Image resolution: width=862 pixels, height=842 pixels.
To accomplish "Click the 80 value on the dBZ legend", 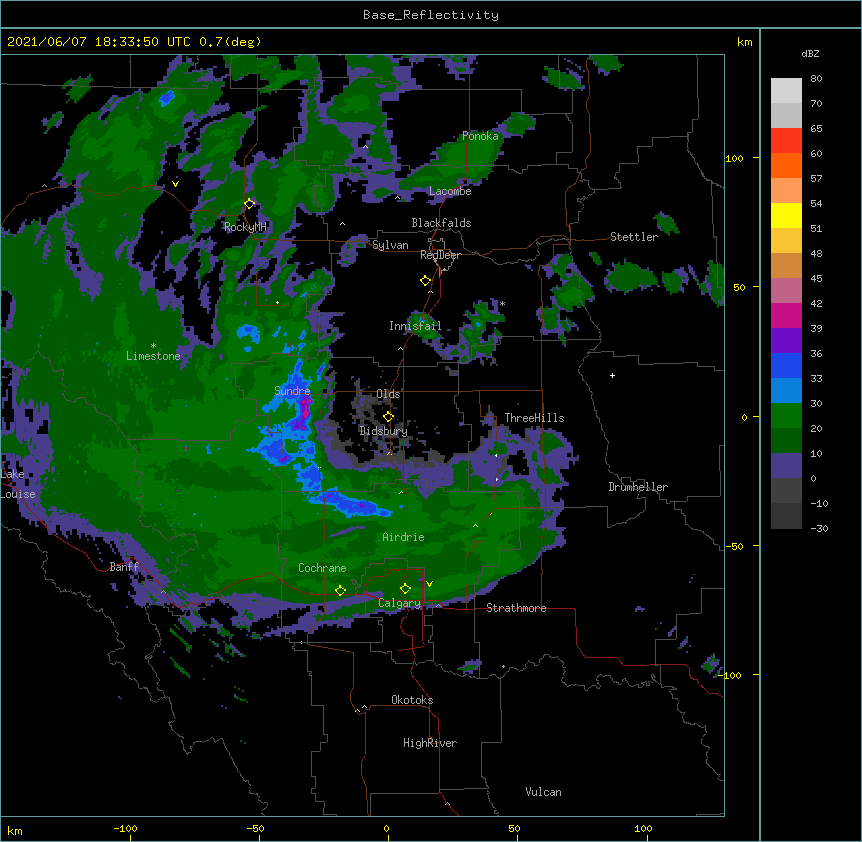I will pyautogui.click(x=816, y=79).
